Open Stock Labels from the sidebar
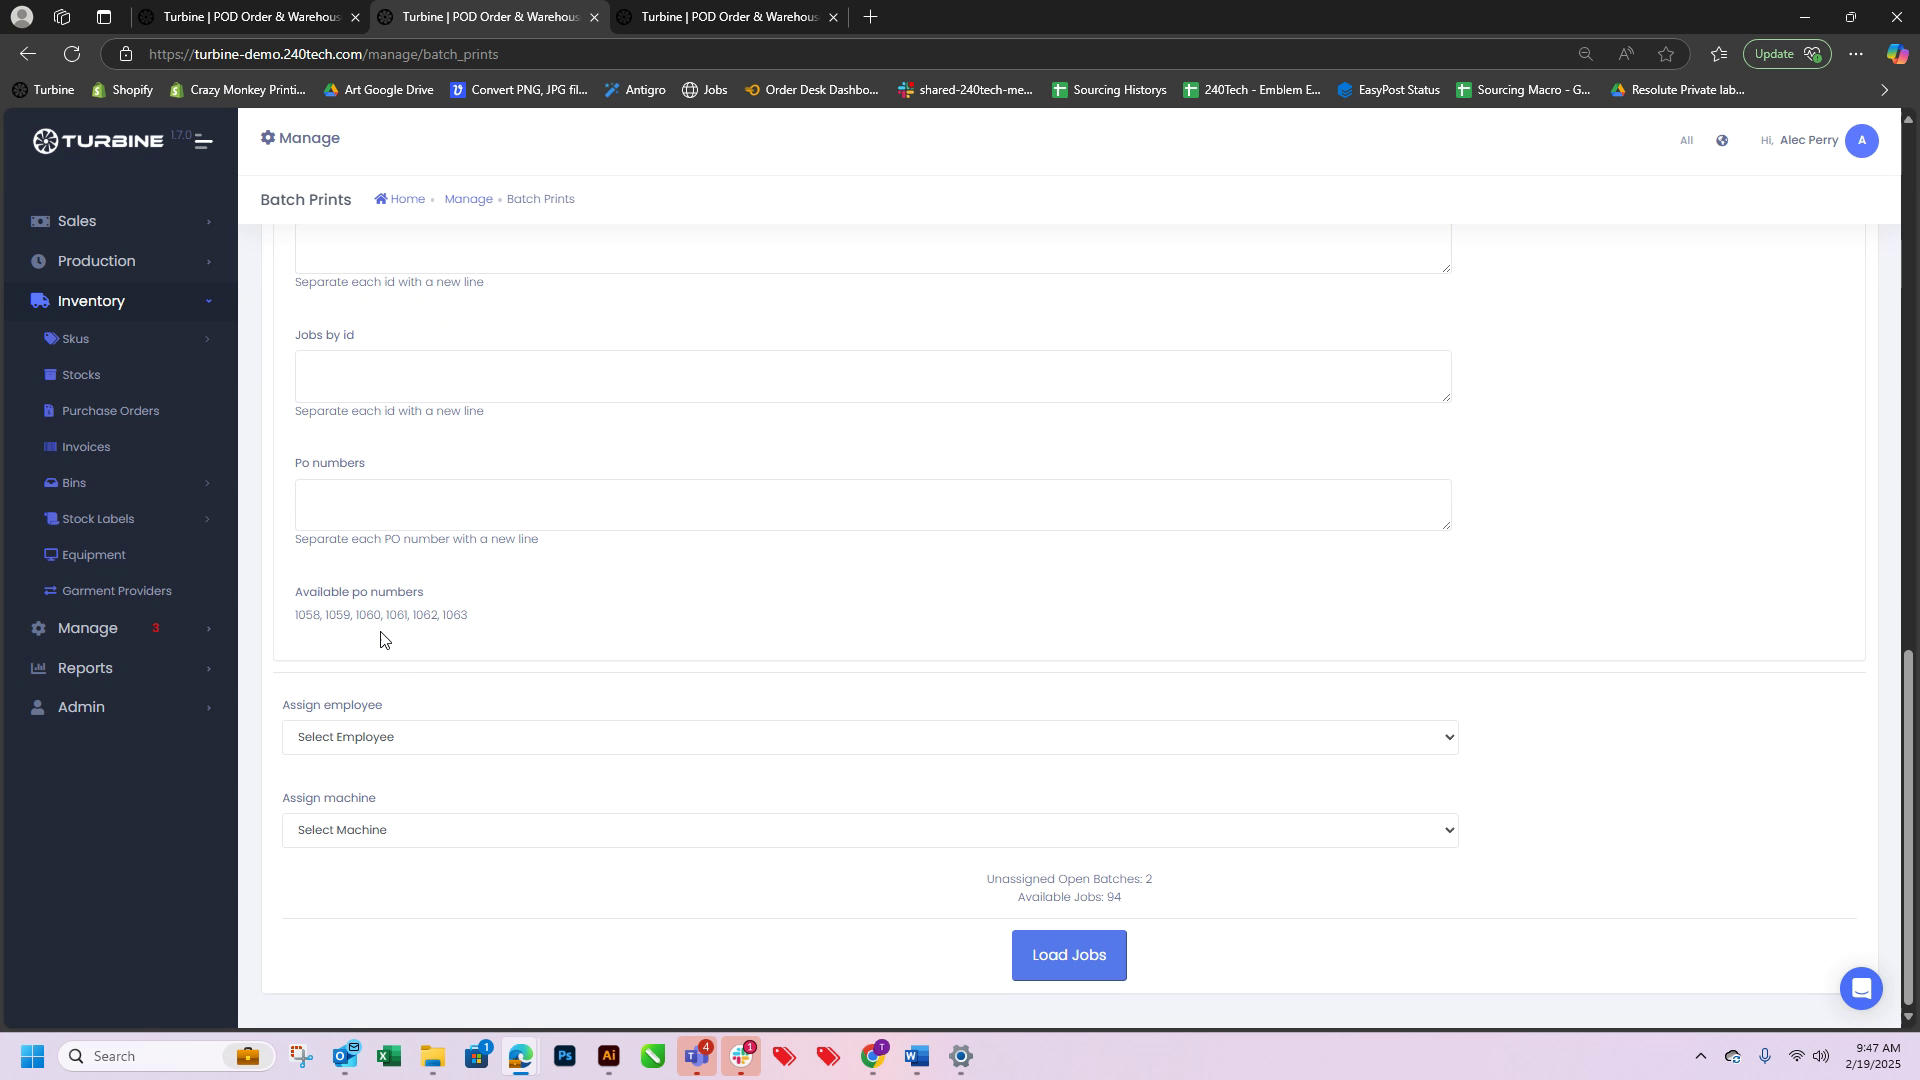The image size is (1920, 1080). click(98, 519)
